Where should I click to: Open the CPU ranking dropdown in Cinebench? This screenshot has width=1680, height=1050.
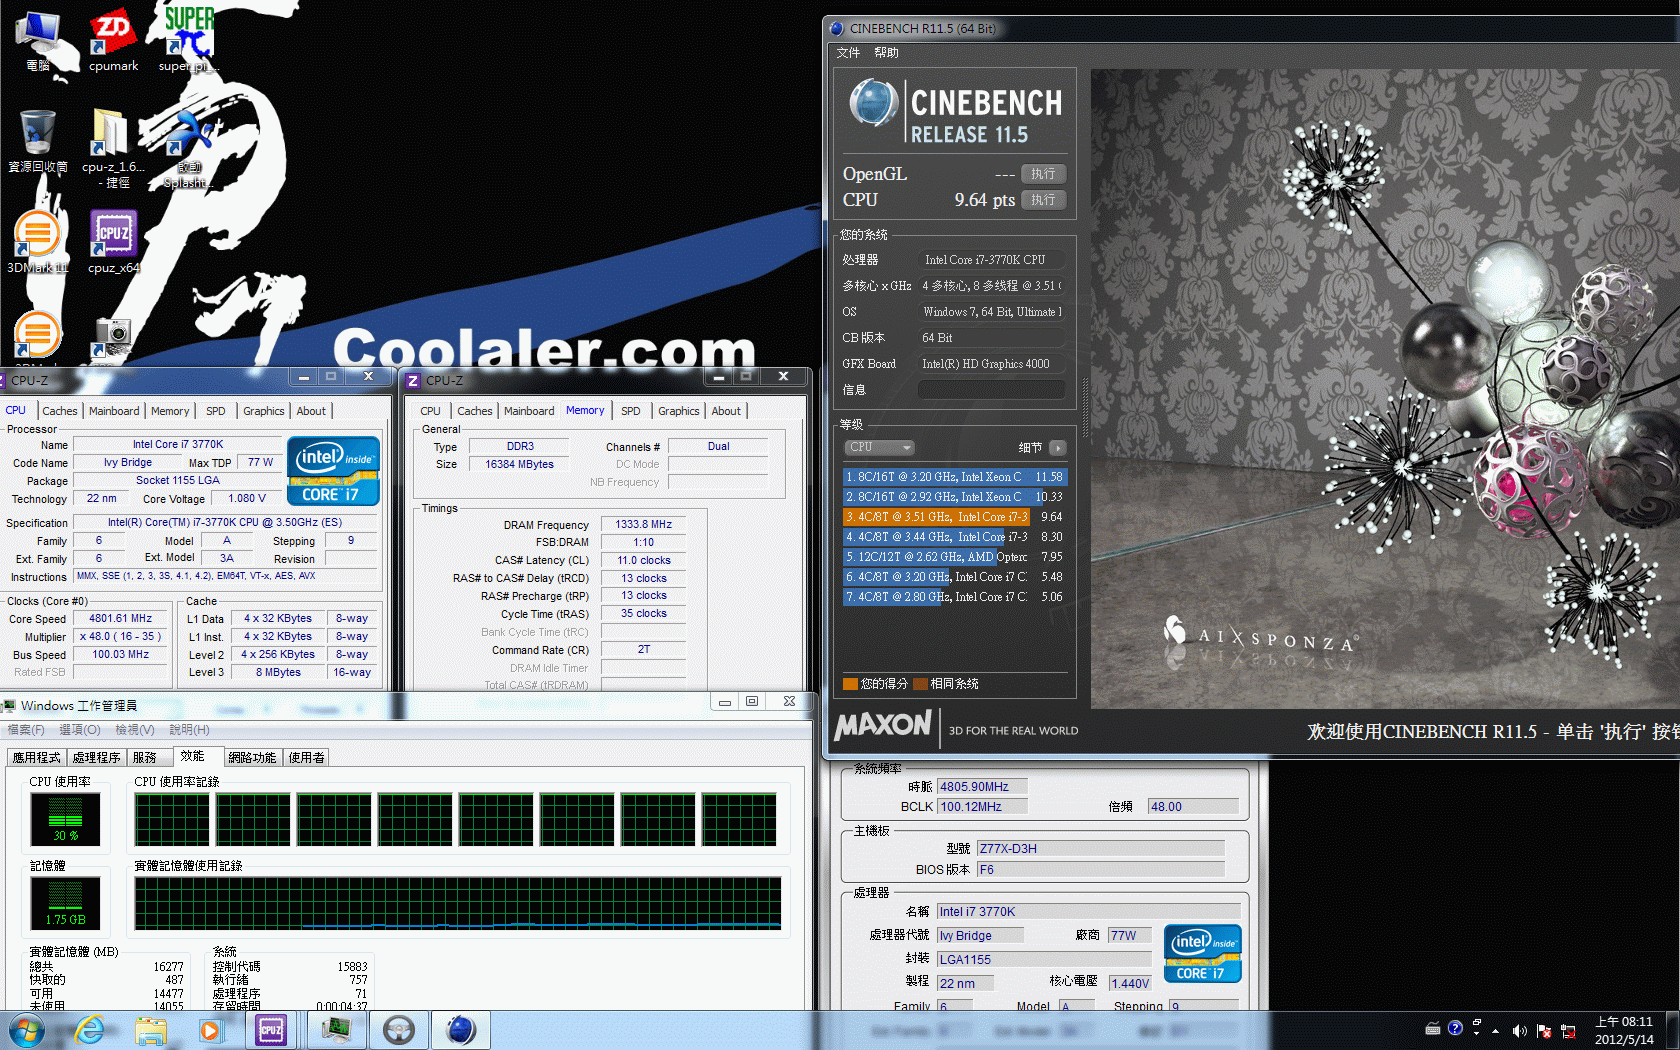[x=880, y=447]
